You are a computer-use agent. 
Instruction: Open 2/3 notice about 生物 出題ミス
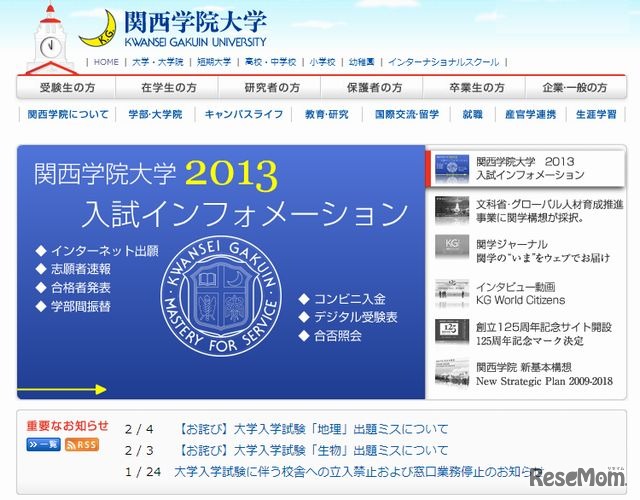(x=313, y=450)
